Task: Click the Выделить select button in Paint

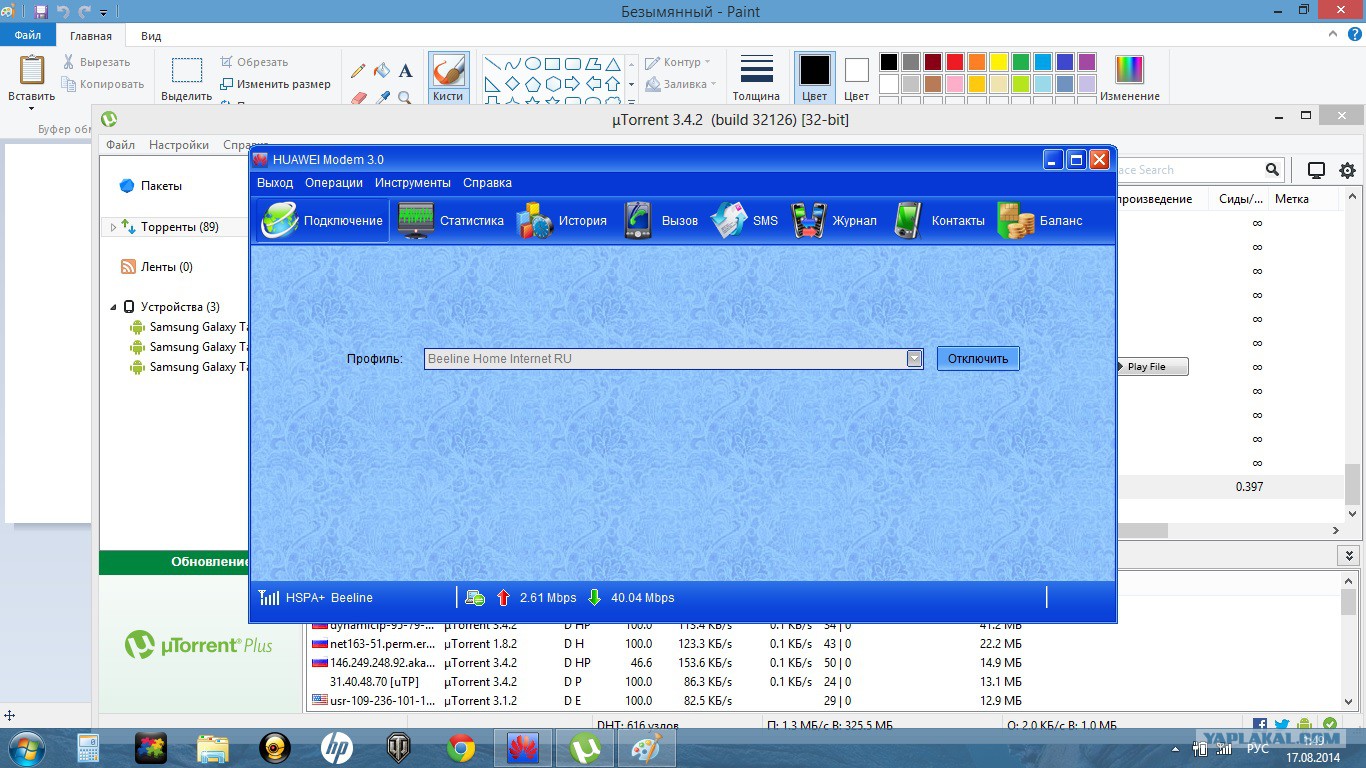Action: [186, 78]
